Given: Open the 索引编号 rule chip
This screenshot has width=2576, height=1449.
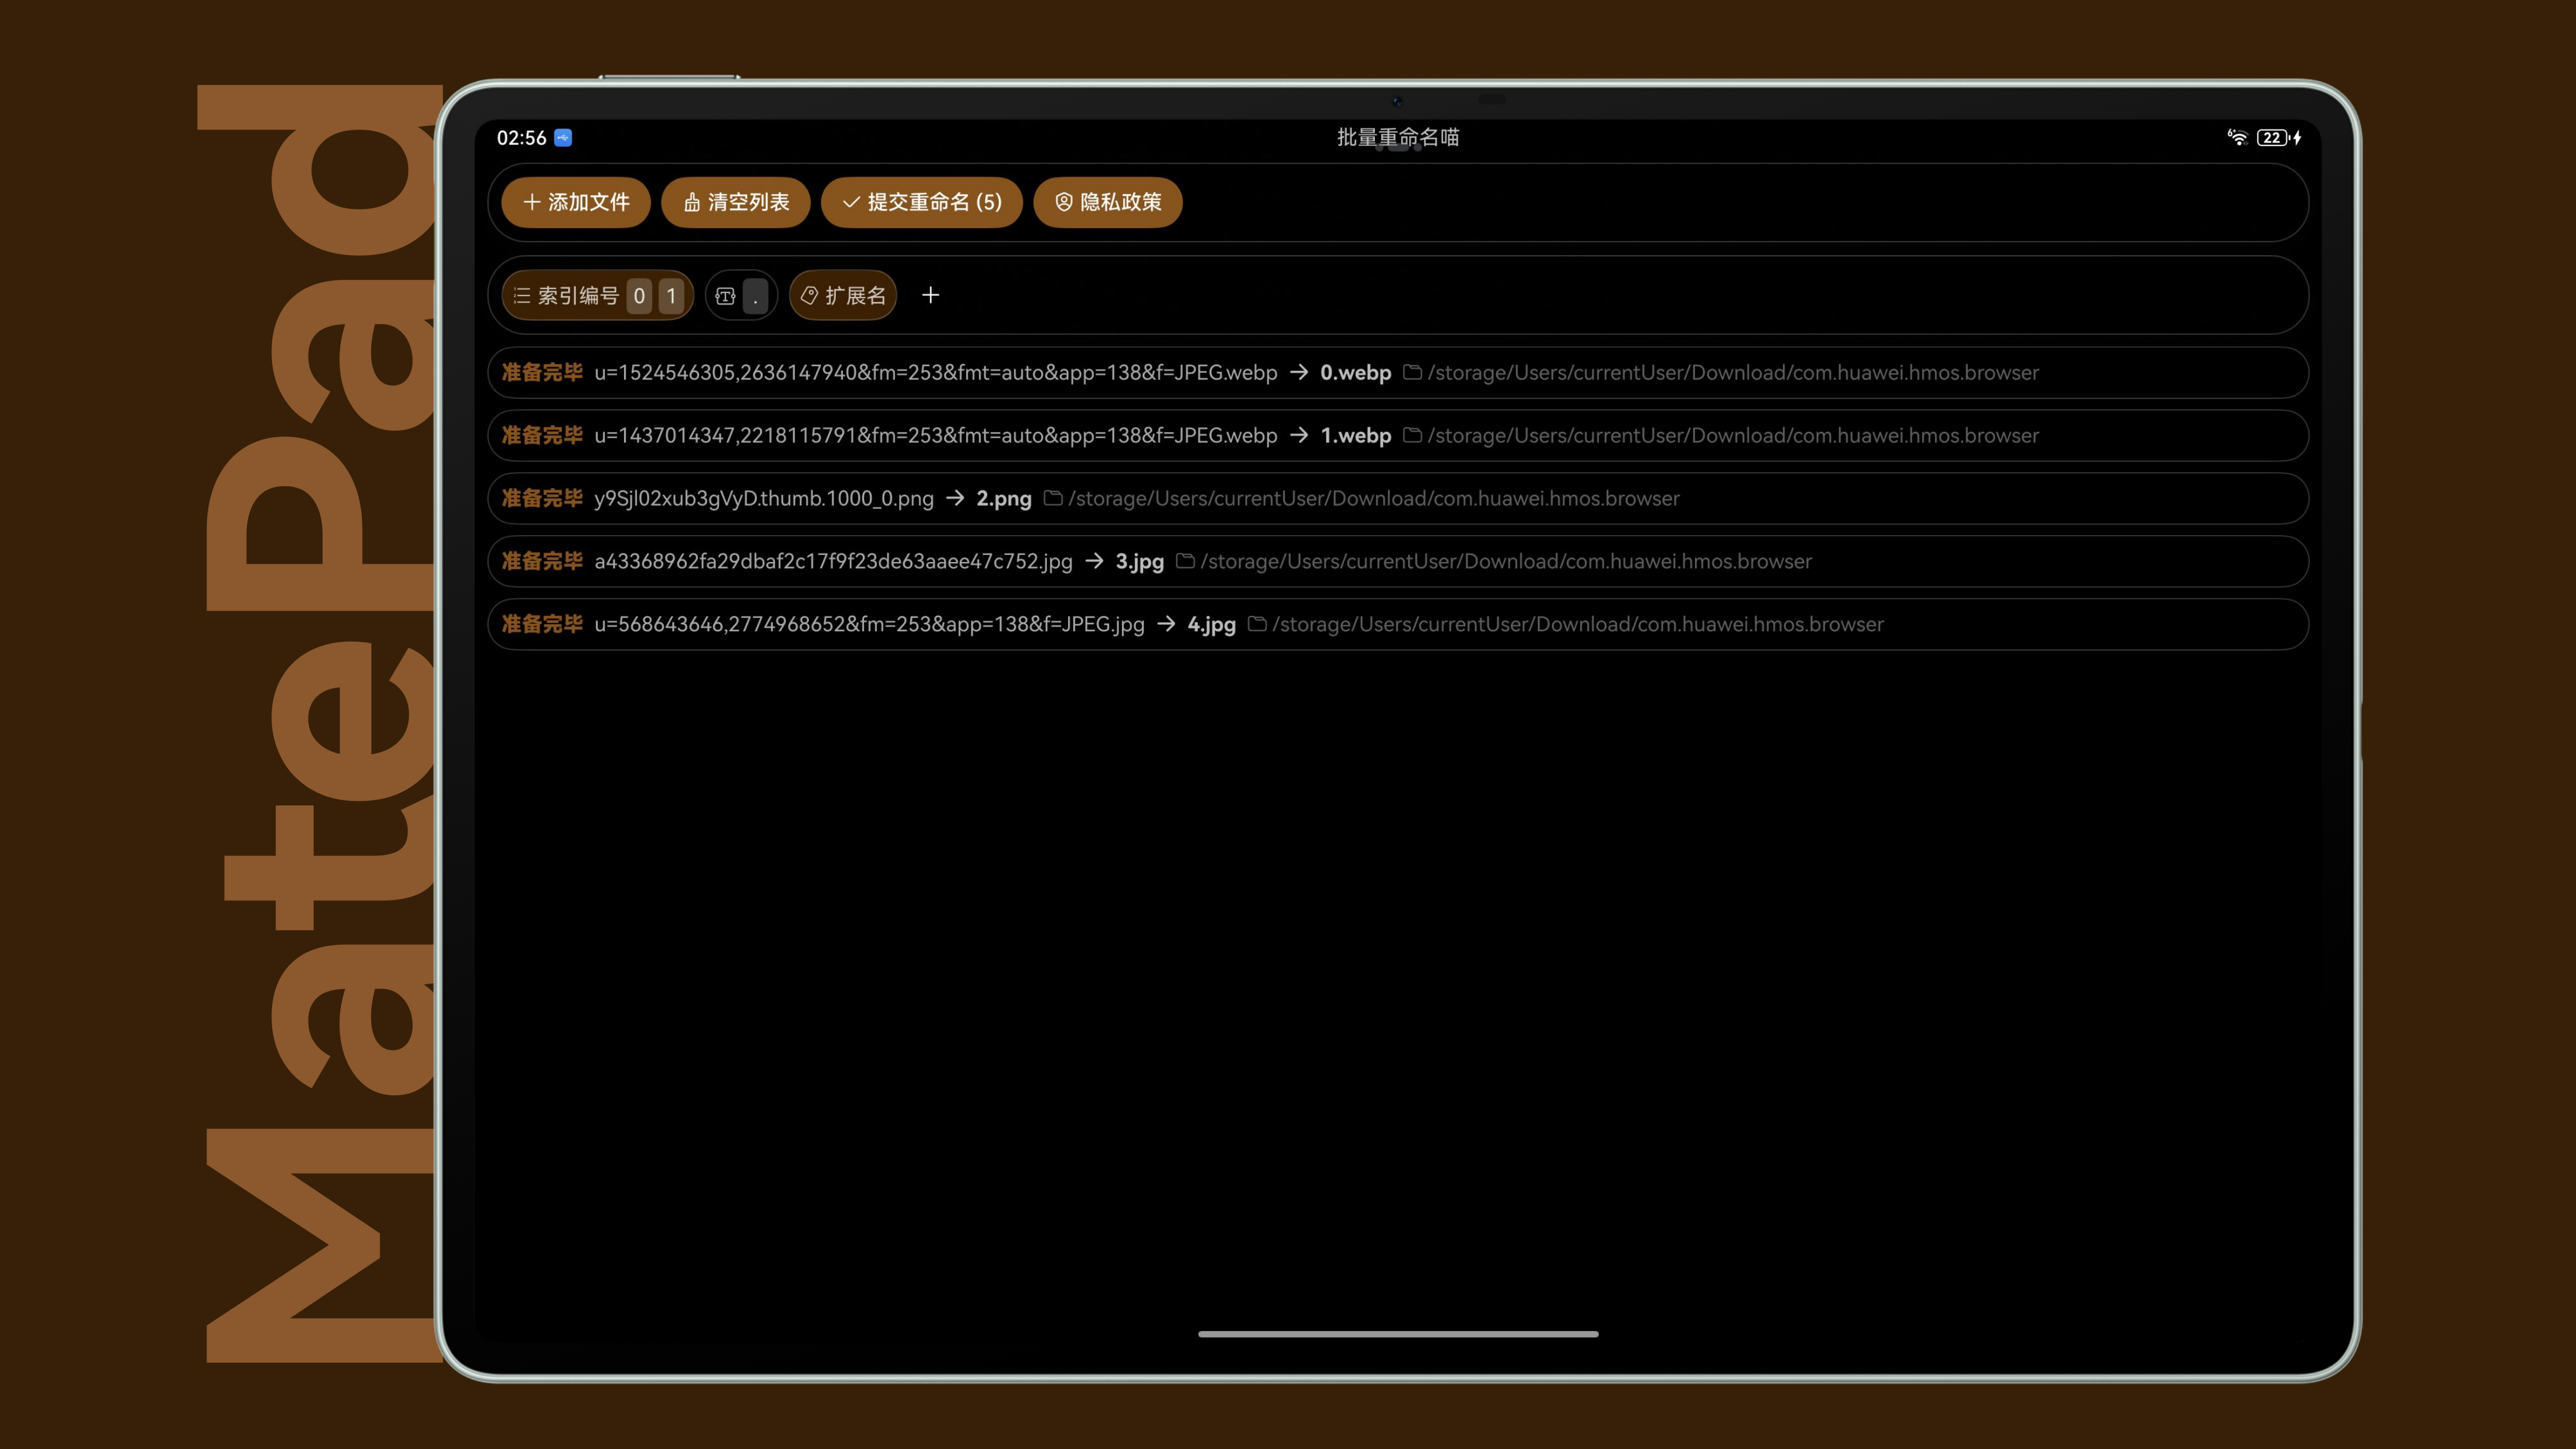Looking at the screenshot, I should click(x=566, y=296).
